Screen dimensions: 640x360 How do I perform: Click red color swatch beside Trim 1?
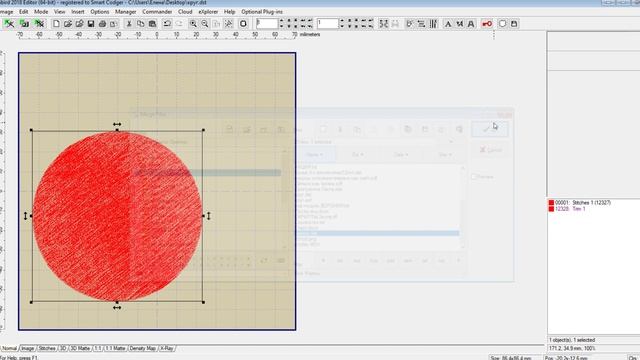[551, 209]
